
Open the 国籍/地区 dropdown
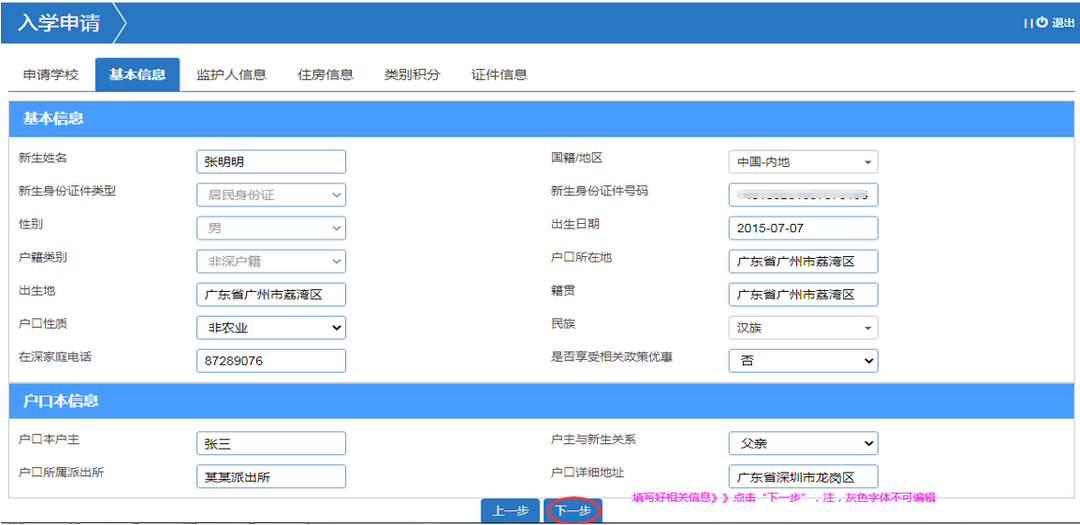[803, 162]
